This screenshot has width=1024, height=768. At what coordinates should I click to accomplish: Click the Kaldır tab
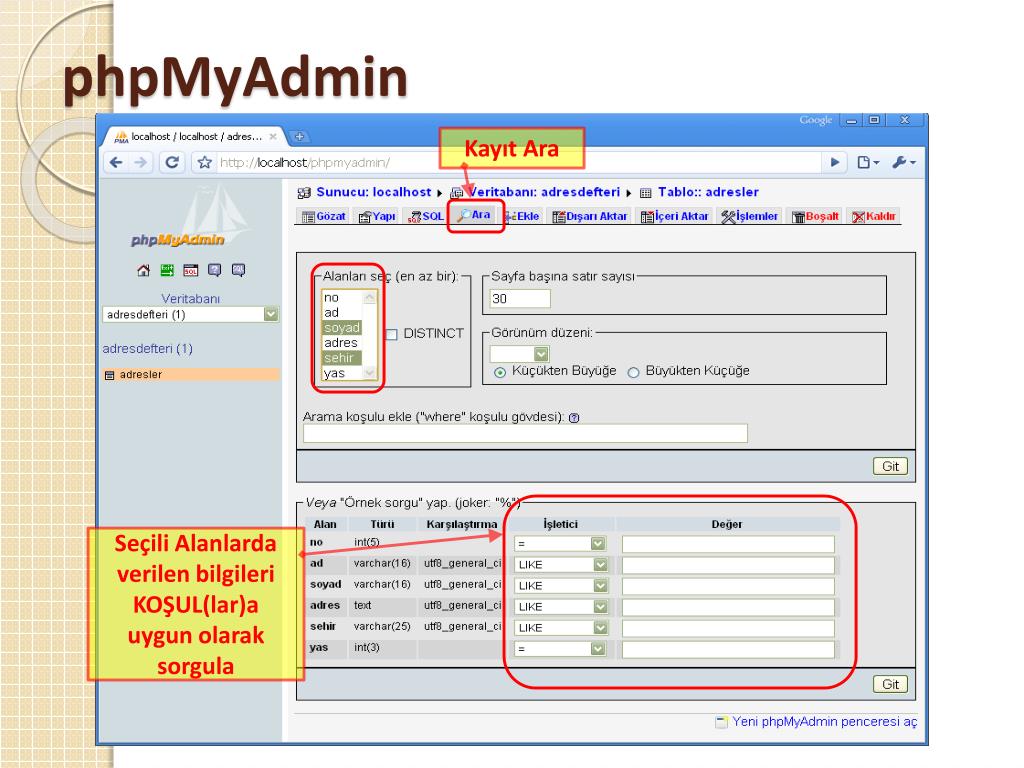[874, 216]
